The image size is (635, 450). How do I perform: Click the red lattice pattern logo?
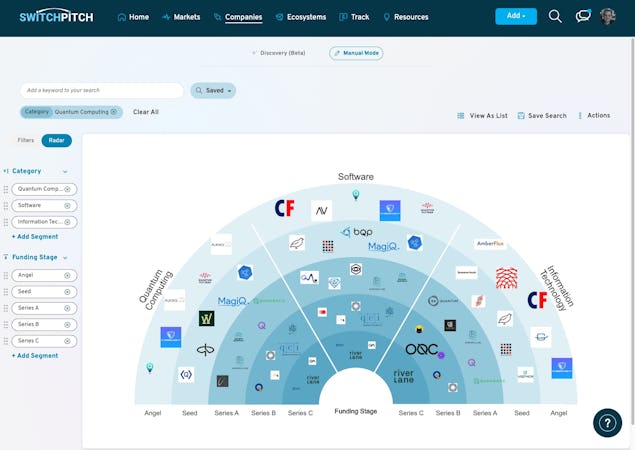click(x=507, y=278)
